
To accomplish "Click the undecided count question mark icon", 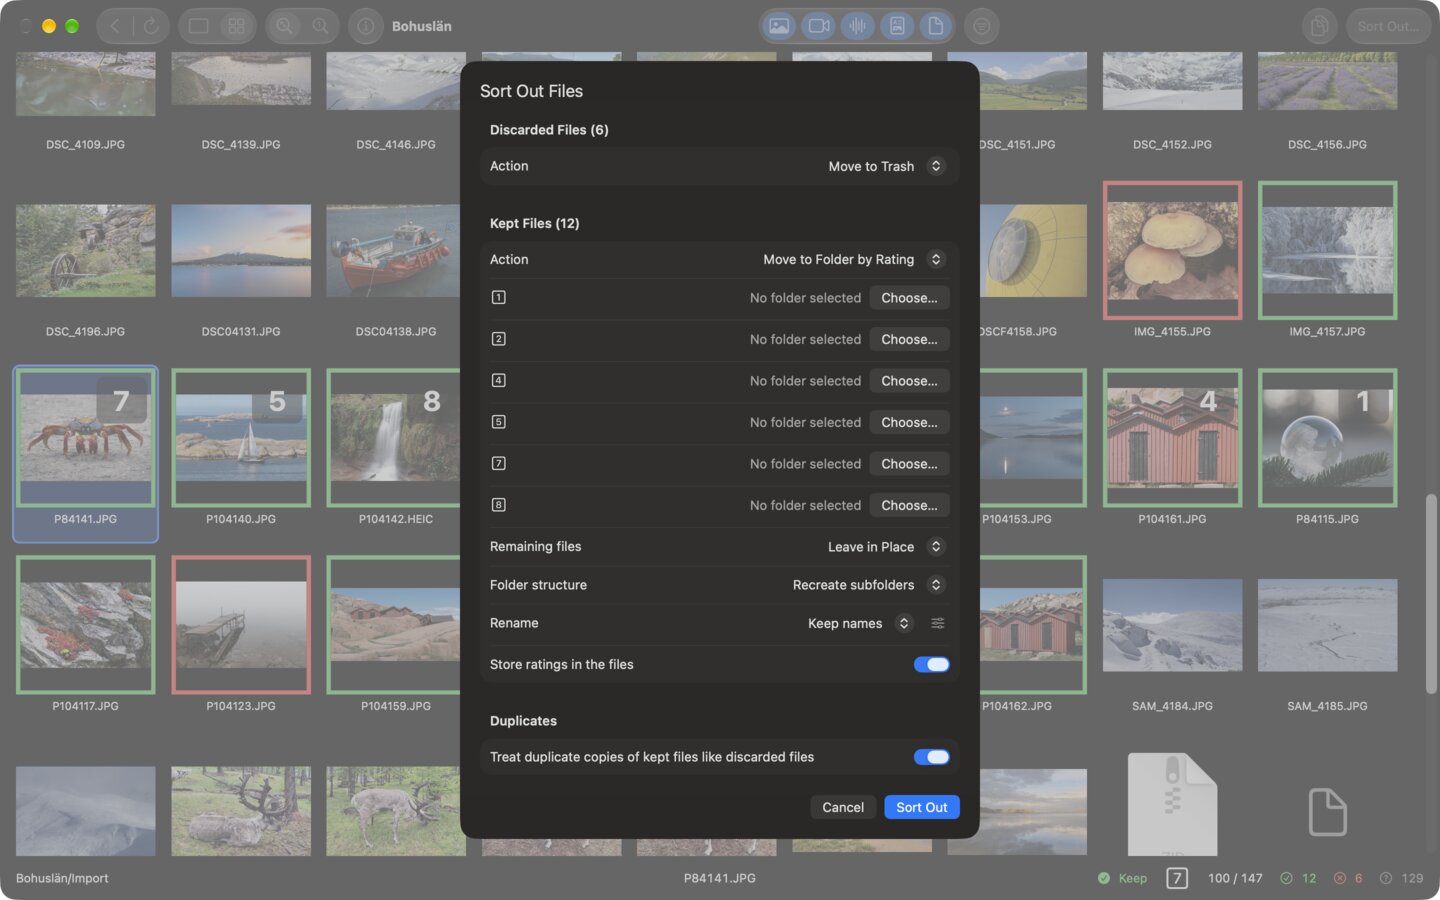I will (1386, 878).
